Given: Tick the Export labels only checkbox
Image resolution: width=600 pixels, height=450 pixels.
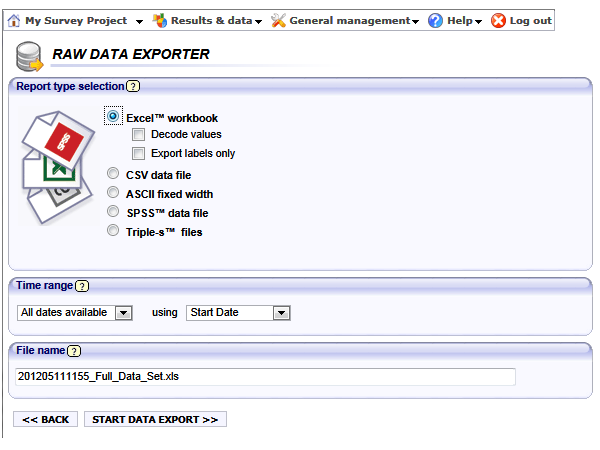Looking at the screenshot, I should coord(139,153).
